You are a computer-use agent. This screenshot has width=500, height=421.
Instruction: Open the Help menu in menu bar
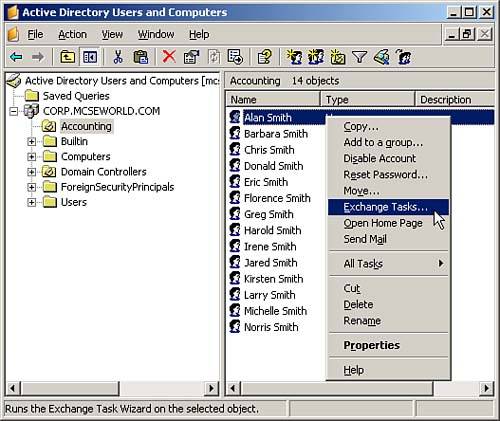click(x=199, y=34)
